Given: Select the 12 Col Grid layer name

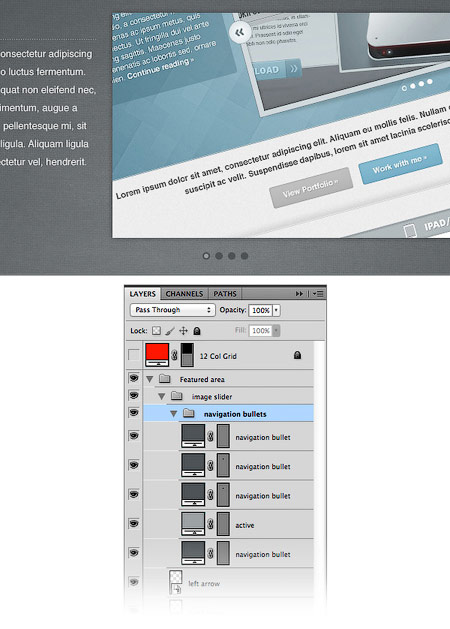Looking at the screenshot, I should (x=218, y=356).
